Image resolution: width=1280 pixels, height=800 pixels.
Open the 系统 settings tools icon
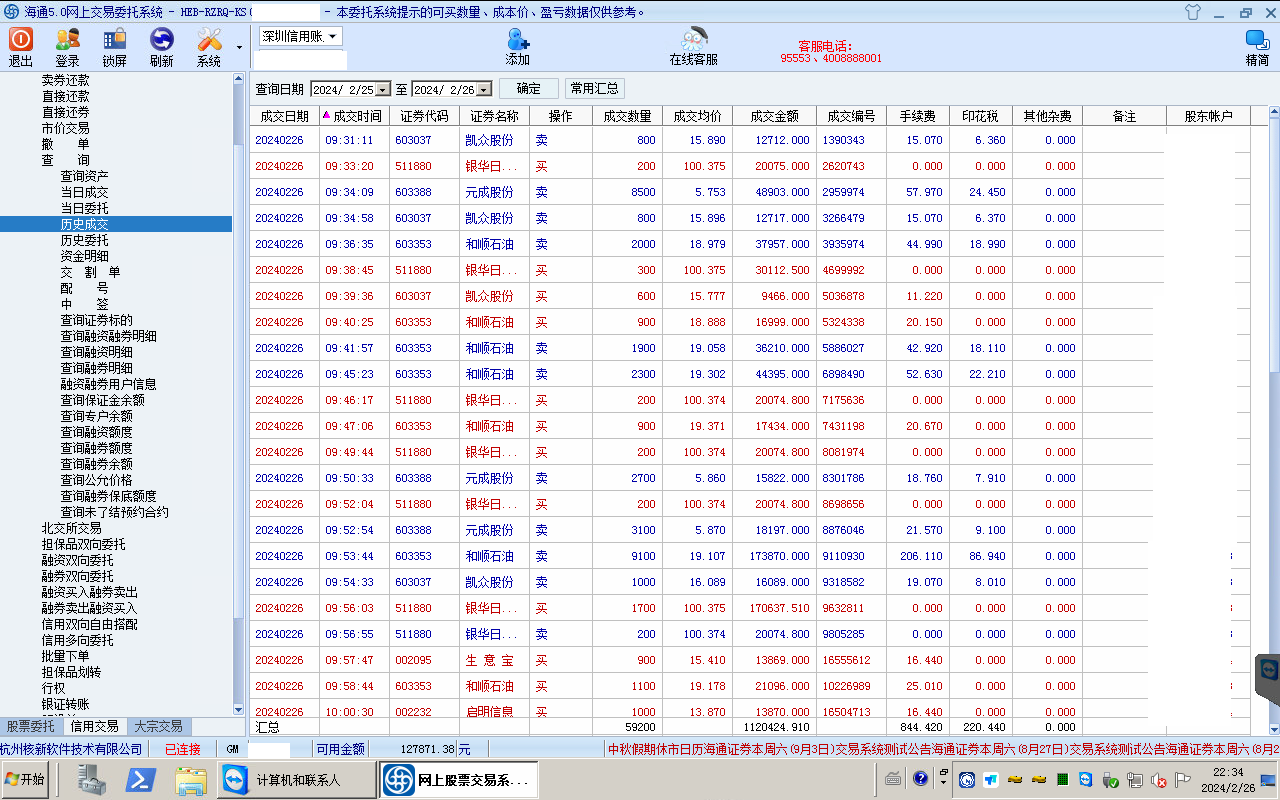209,40
